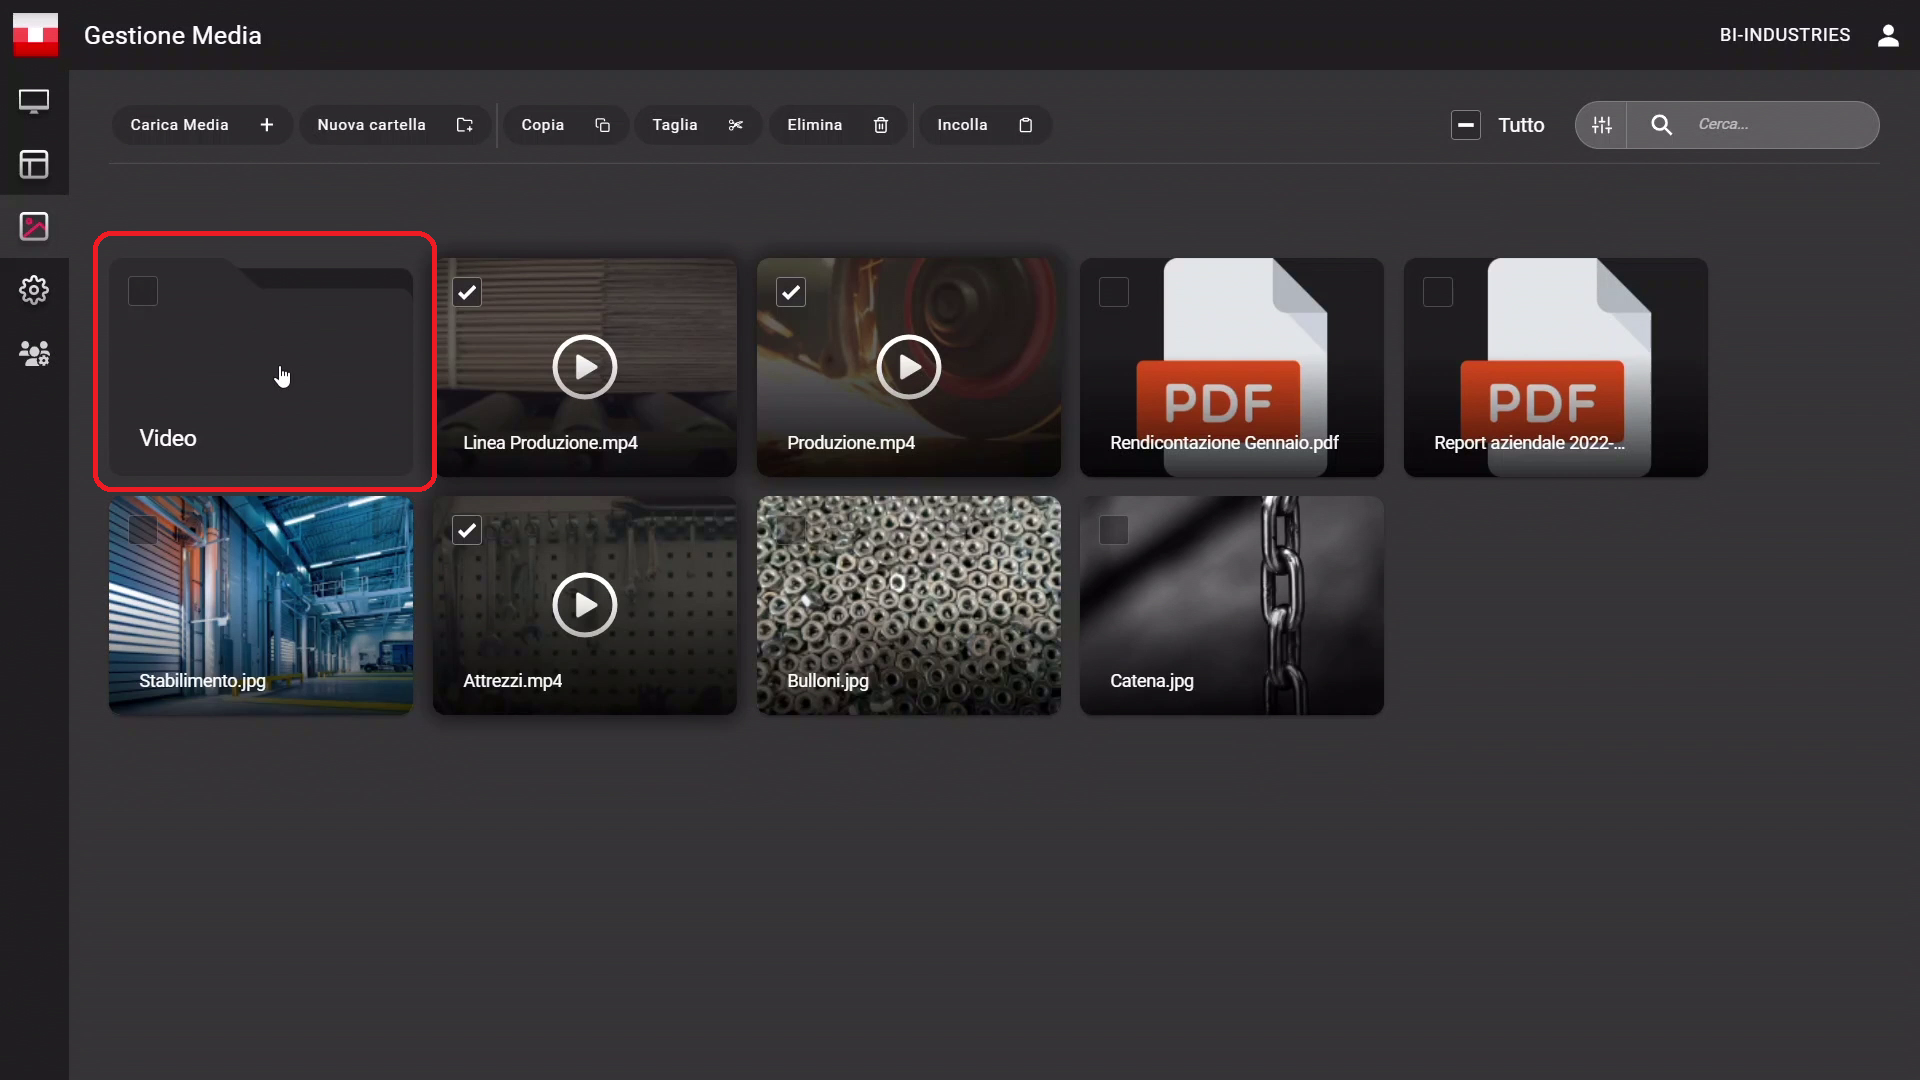Open the users group sidebar icon
1920x1080 pixels.
tap(34, 353)
